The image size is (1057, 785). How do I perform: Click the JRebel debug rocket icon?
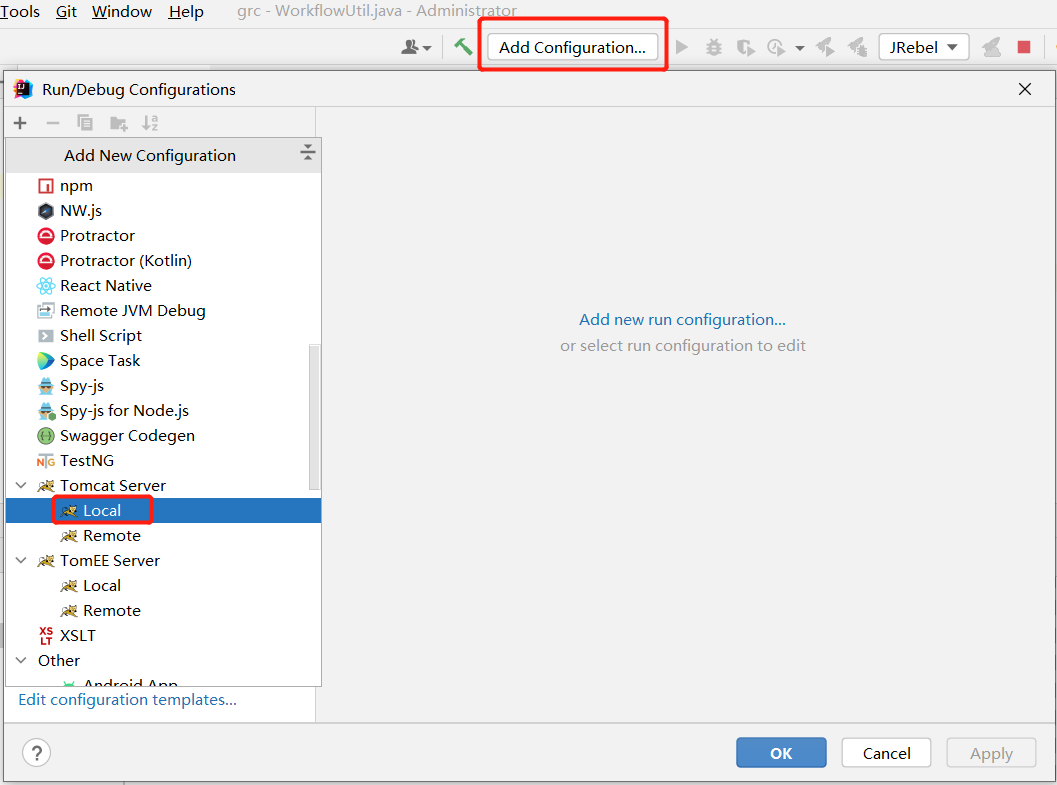pos(857,47)
